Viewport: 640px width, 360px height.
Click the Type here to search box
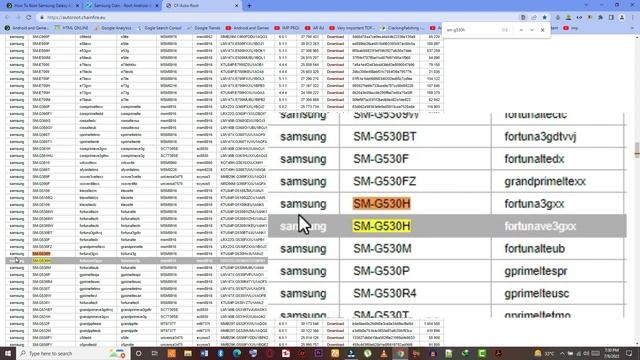coord(73,353)
